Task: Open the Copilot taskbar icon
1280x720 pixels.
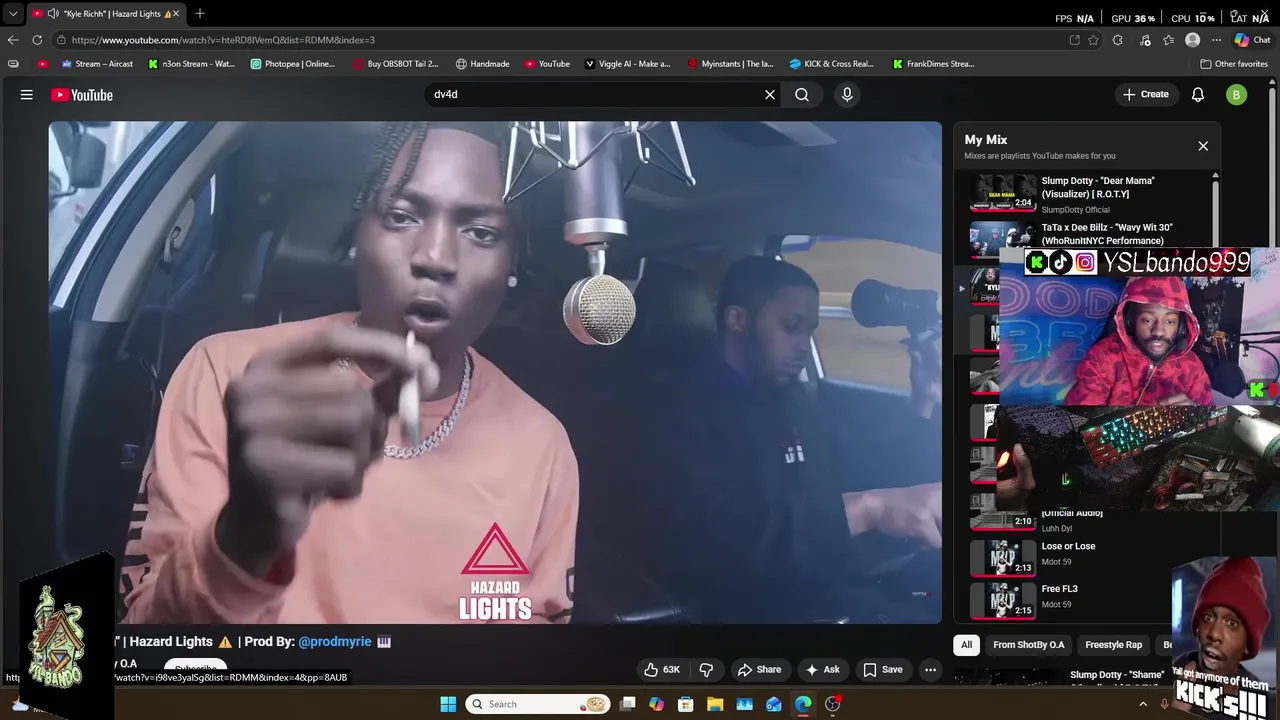Action: [656, 704]
